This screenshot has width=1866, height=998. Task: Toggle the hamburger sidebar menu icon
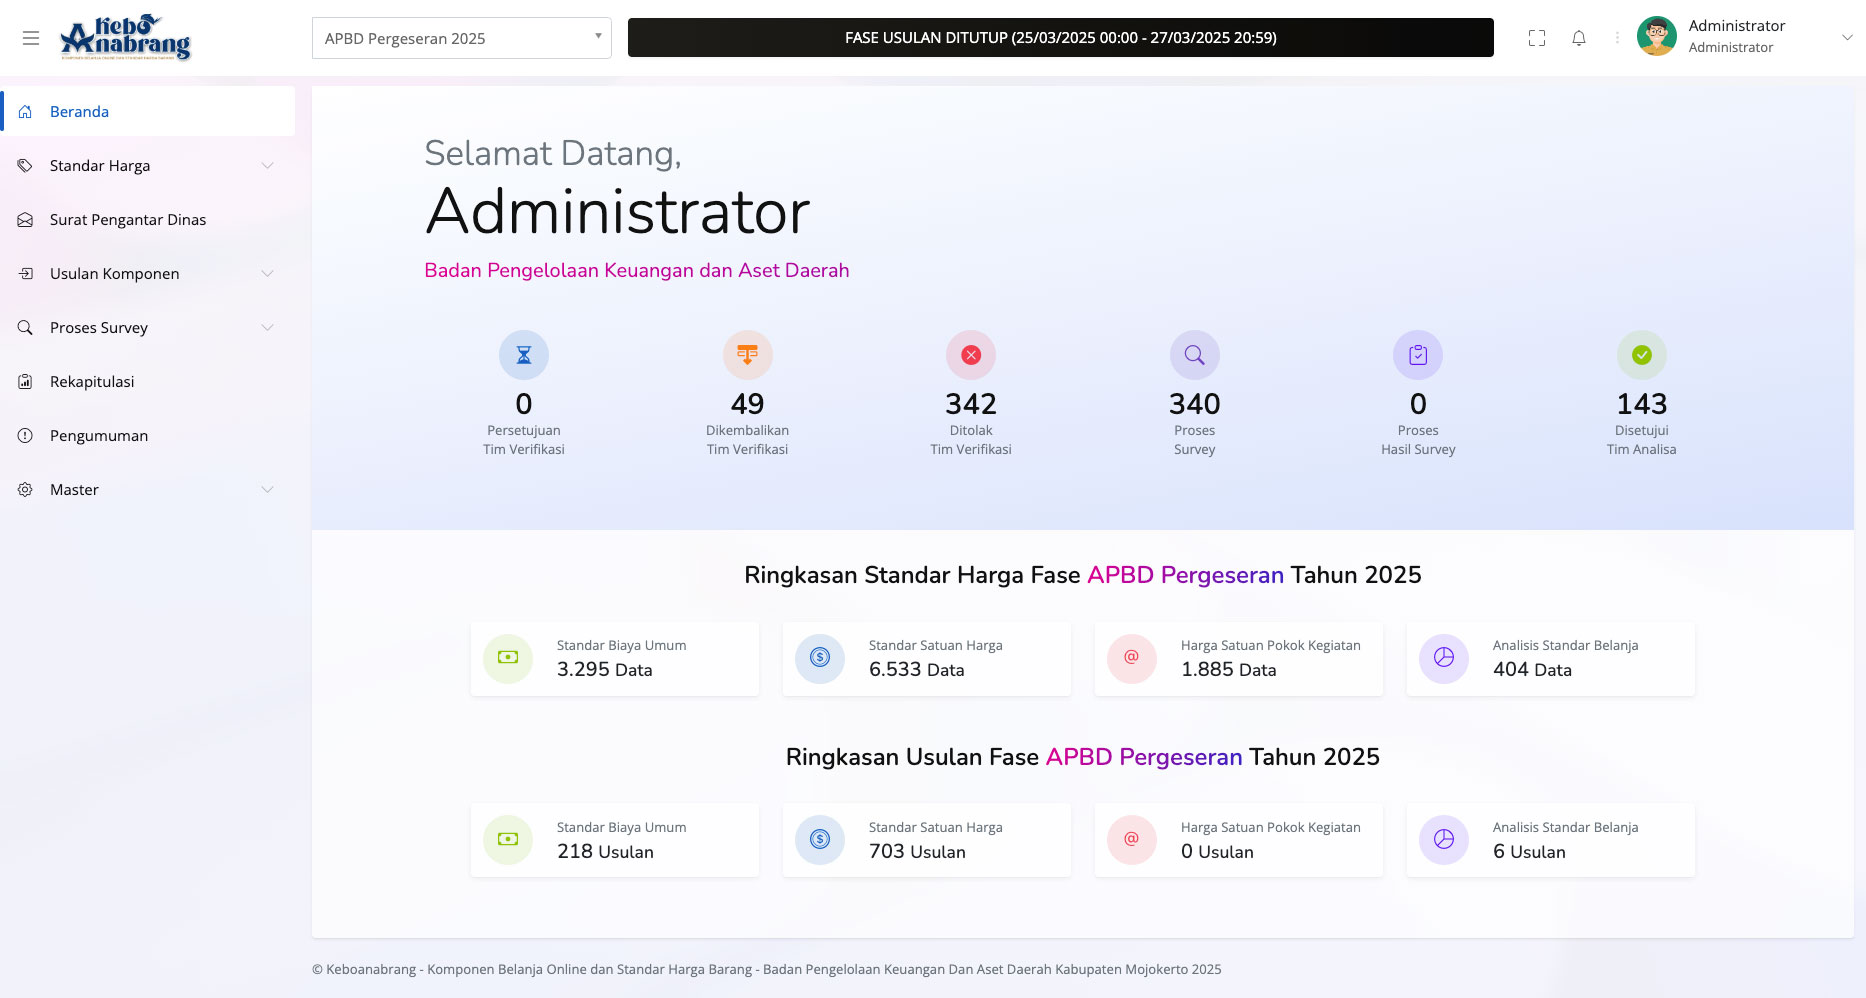coord(31,38)
